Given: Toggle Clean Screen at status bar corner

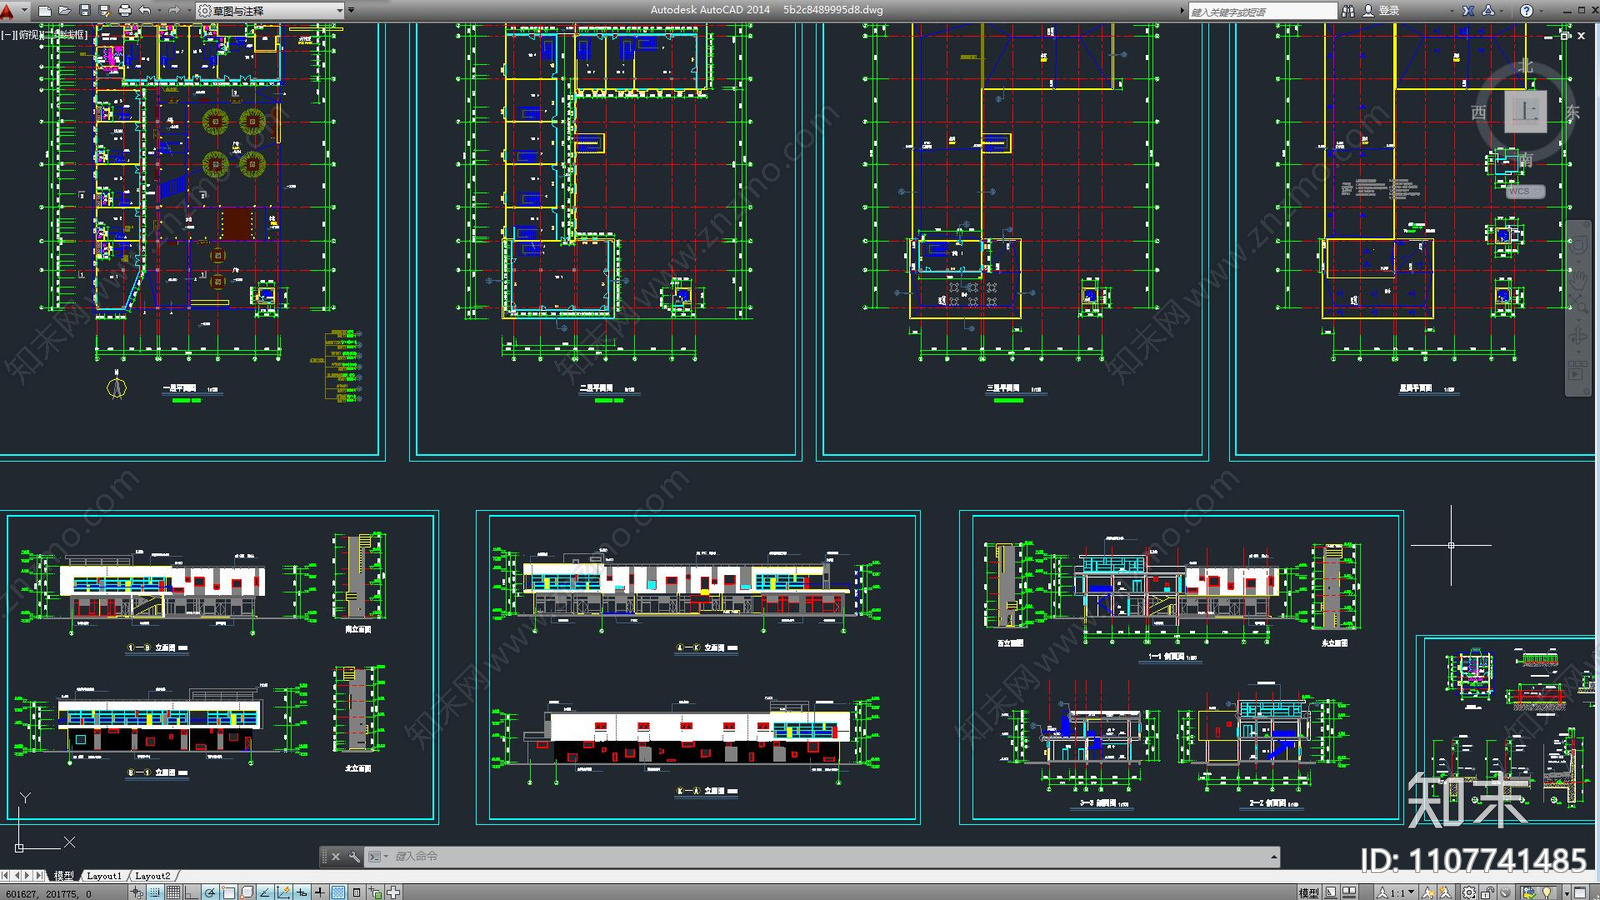Looking at the screenshot, I should [x=1580, y=892].
